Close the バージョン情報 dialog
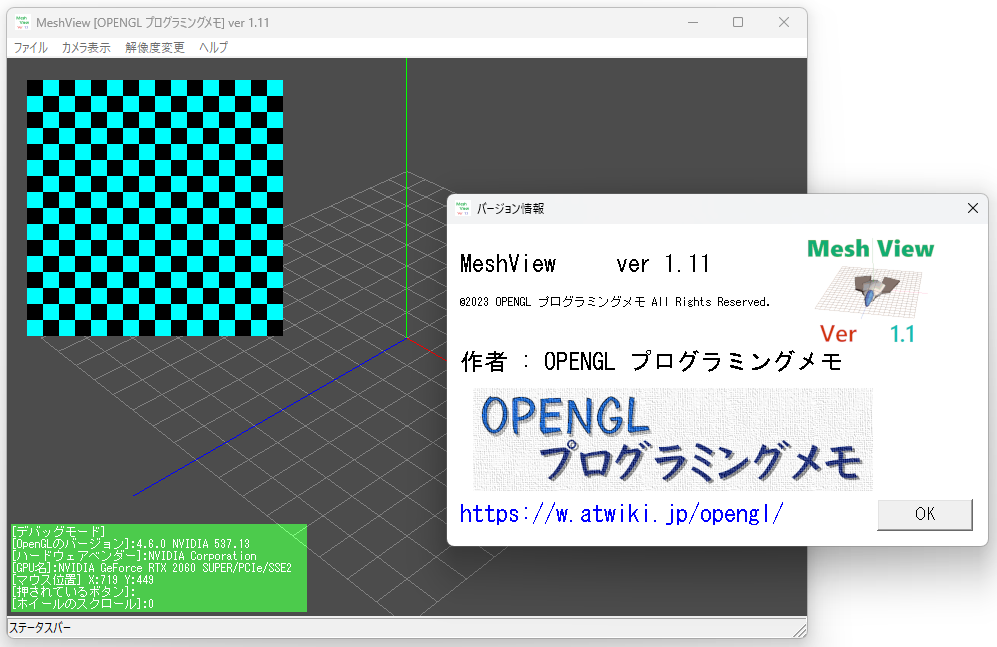997x647 pixels. [972, 208]
